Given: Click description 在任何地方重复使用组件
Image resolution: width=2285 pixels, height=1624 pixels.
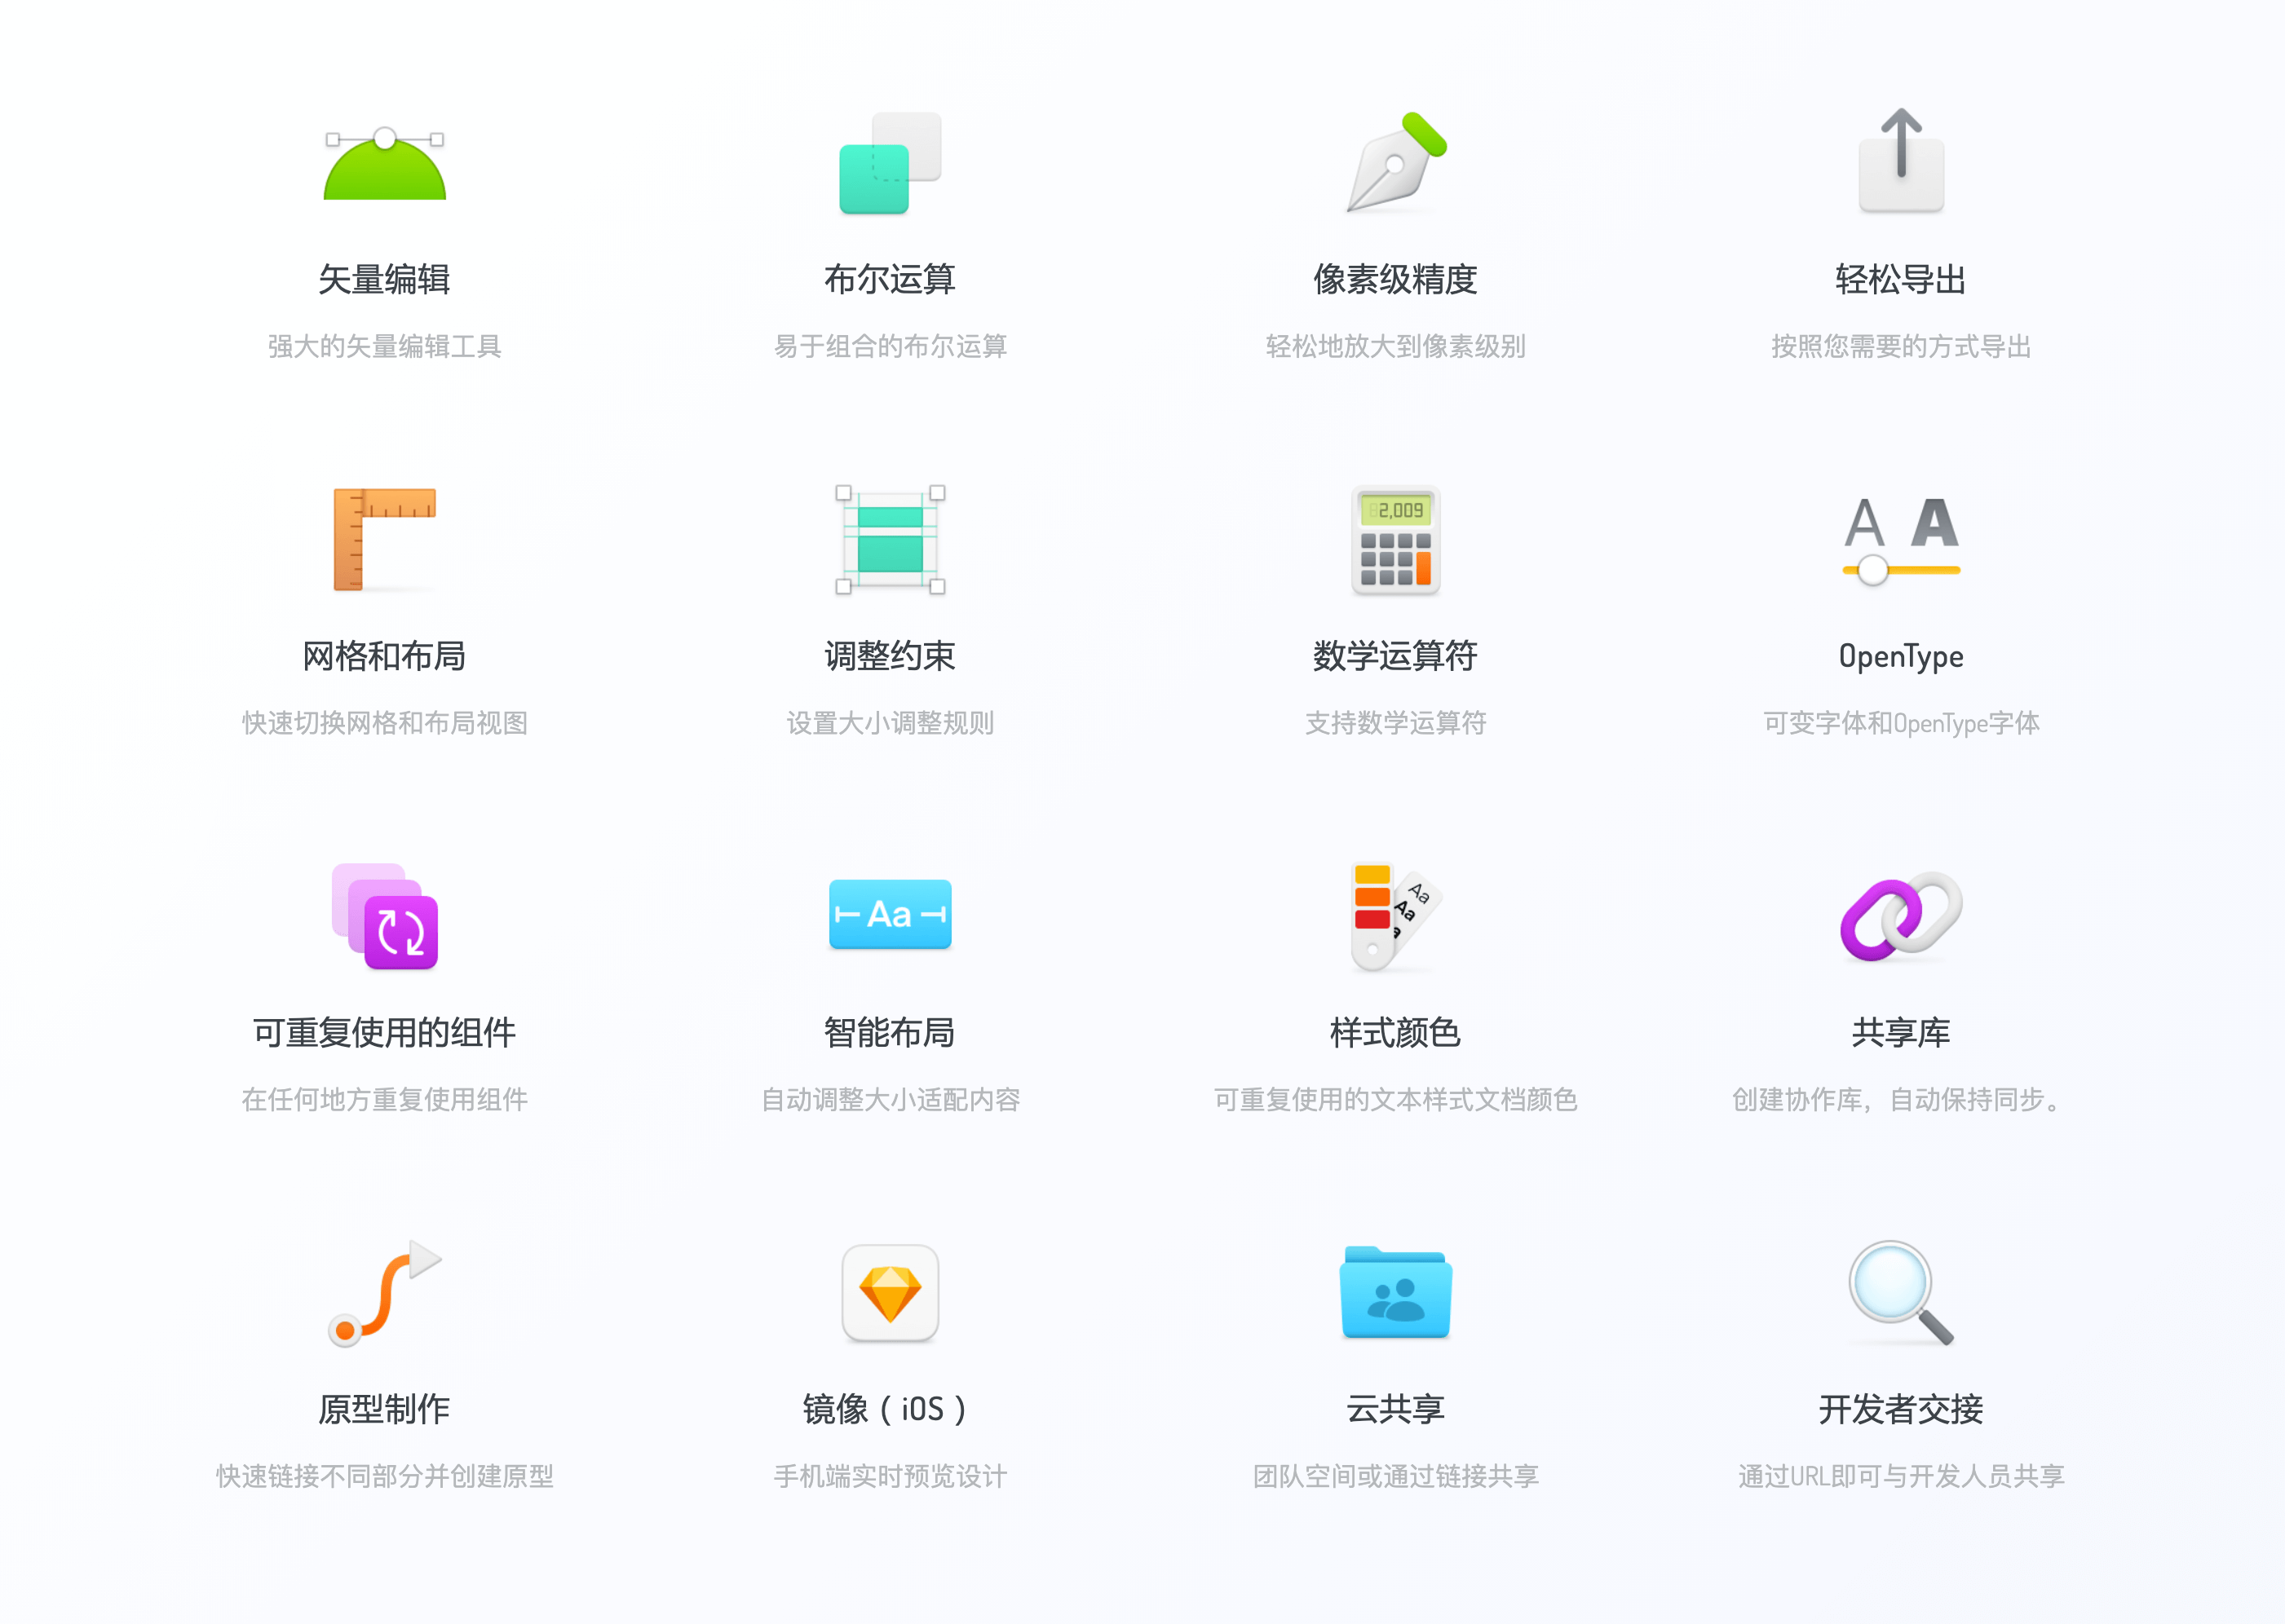Looking at the screenshot, I should point(385,1099).
